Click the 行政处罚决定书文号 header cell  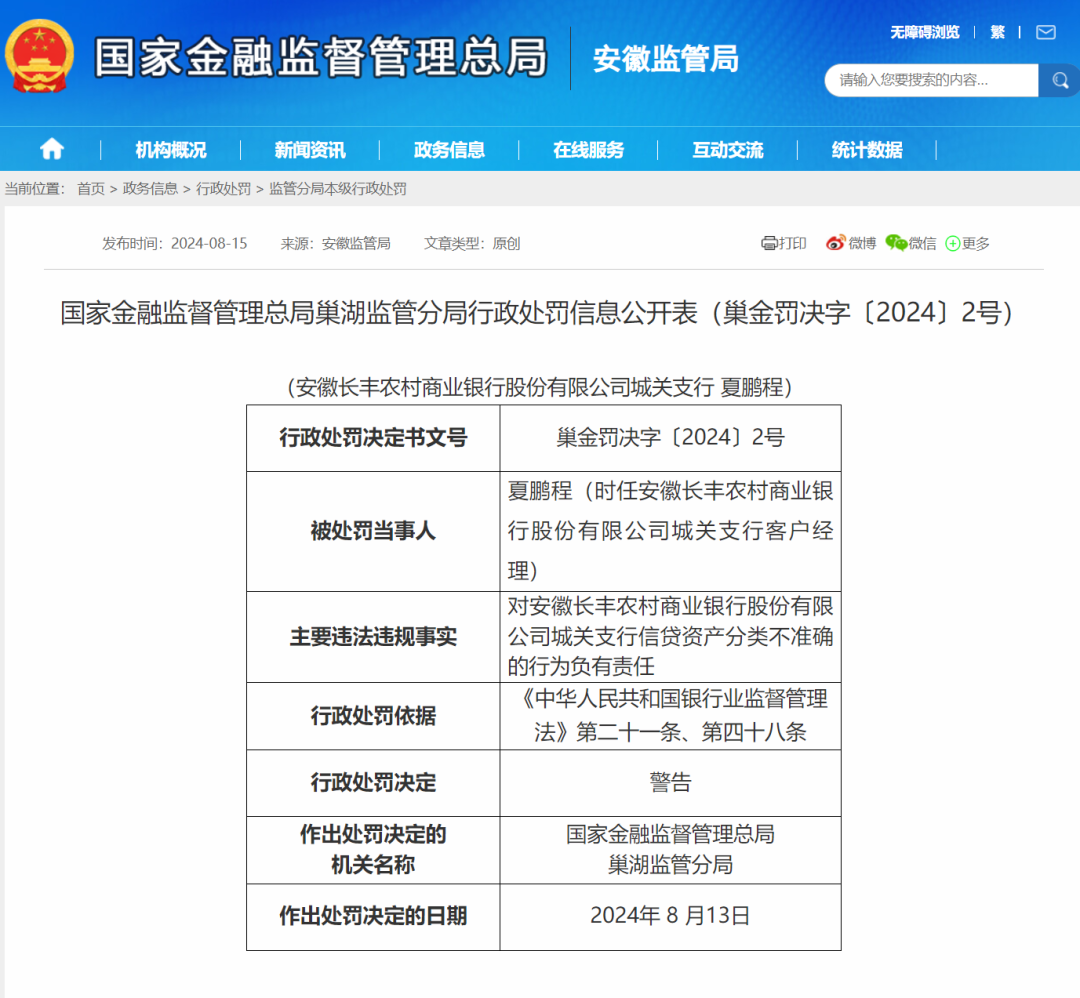click(373, 438)
